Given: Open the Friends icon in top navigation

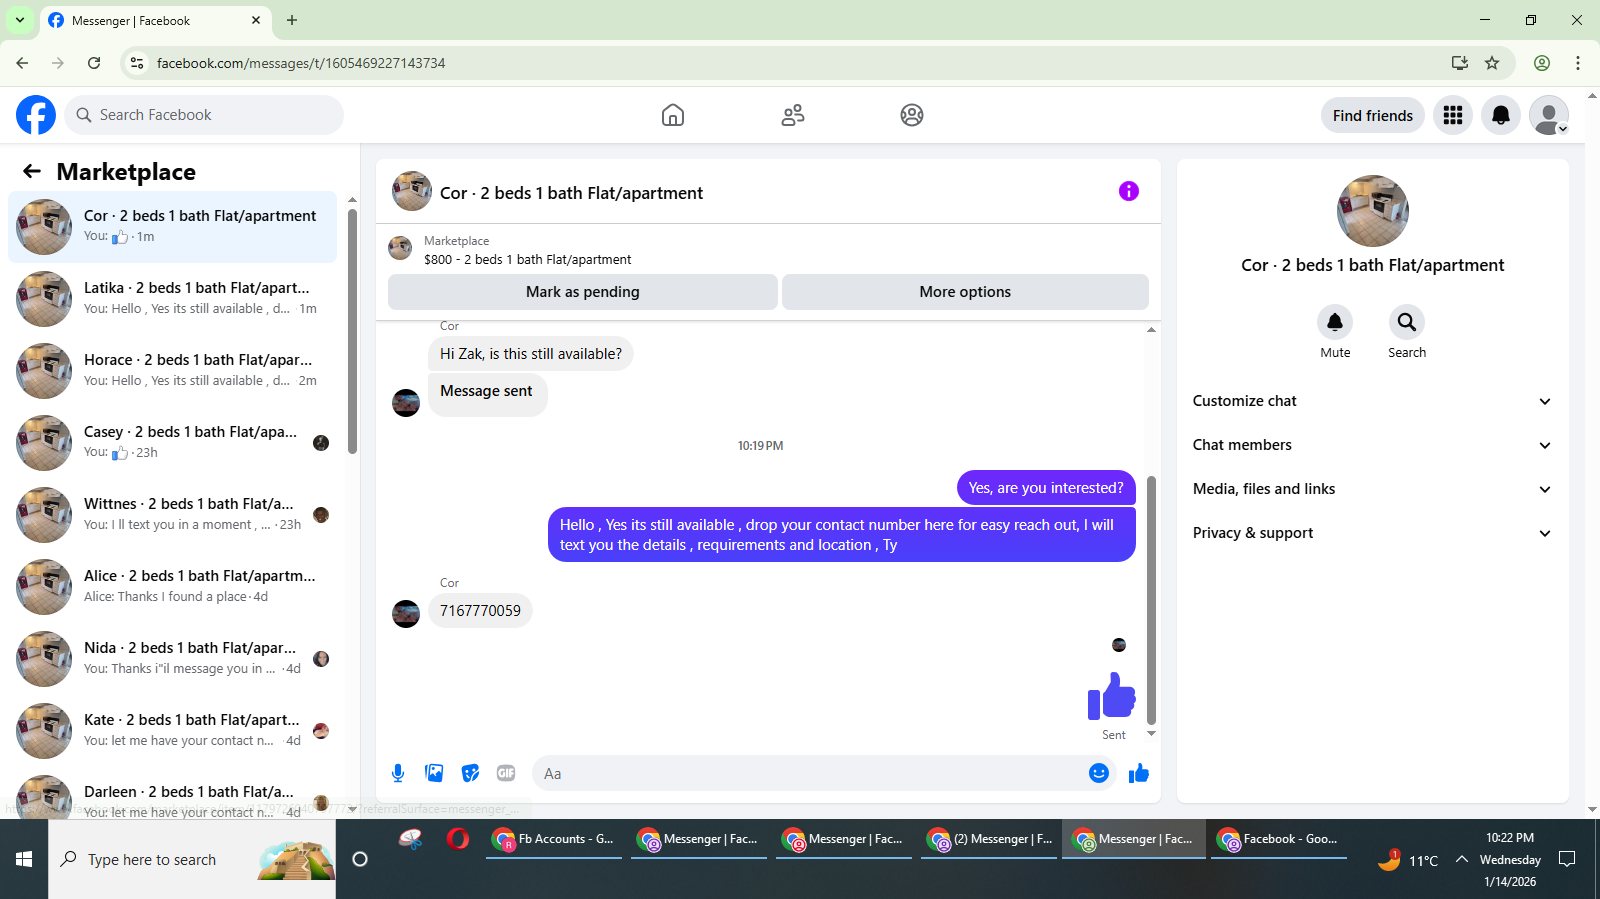Looking at the screenshot, I should pyautogui.click(x=793, y=115).
